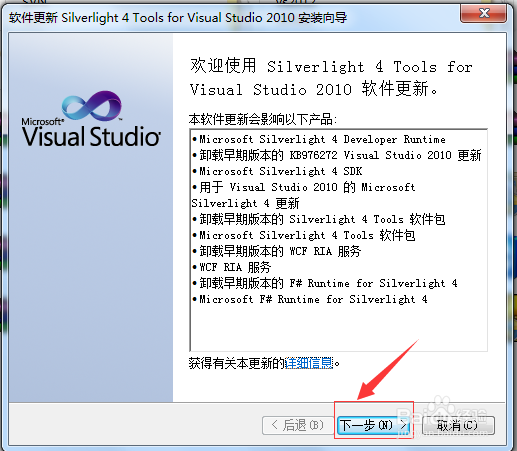The height and width of the screenshot is (451, 517).
Task: Select 卸载早期版本的 F# Runtime for Silverlight 4 line
Action: tap(325, 283)
